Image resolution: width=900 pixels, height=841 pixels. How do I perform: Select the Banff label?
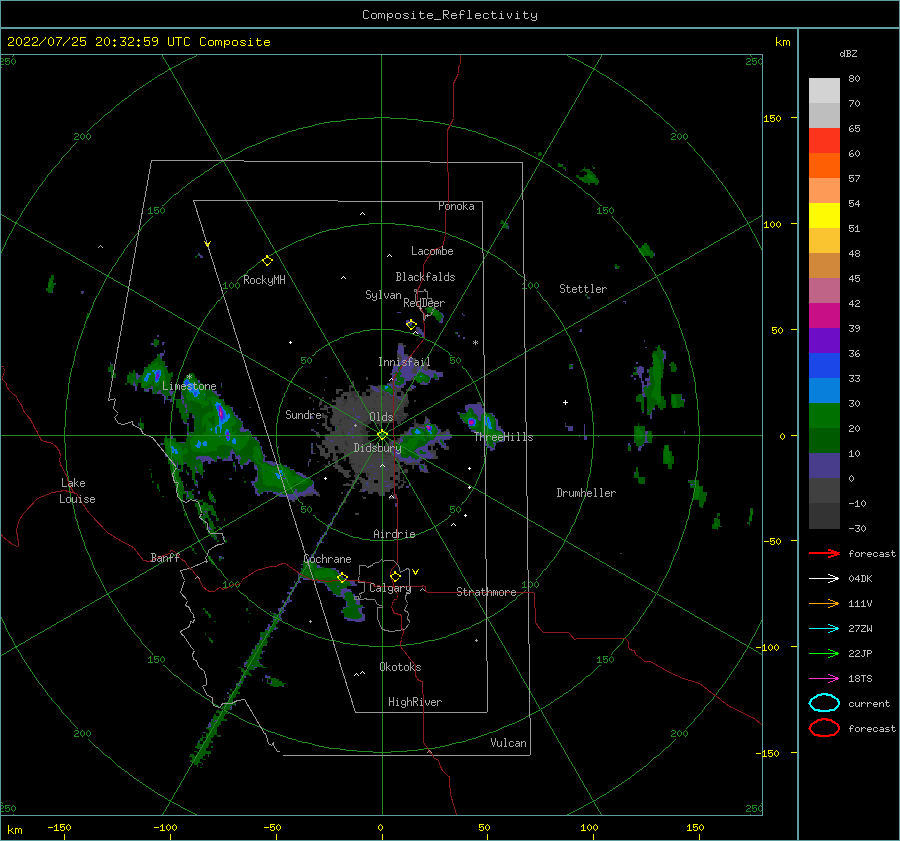coord(165,557)
